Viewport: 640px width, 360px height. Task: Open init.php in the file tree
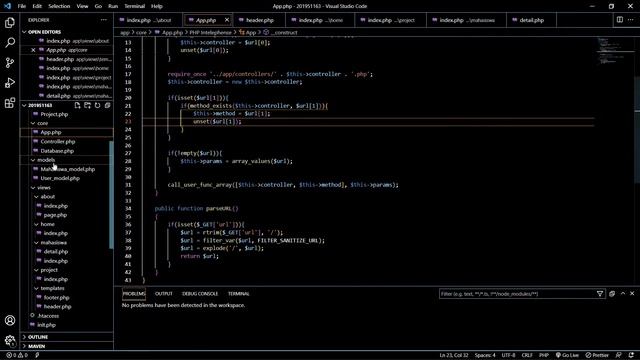[x=46, y=325]
